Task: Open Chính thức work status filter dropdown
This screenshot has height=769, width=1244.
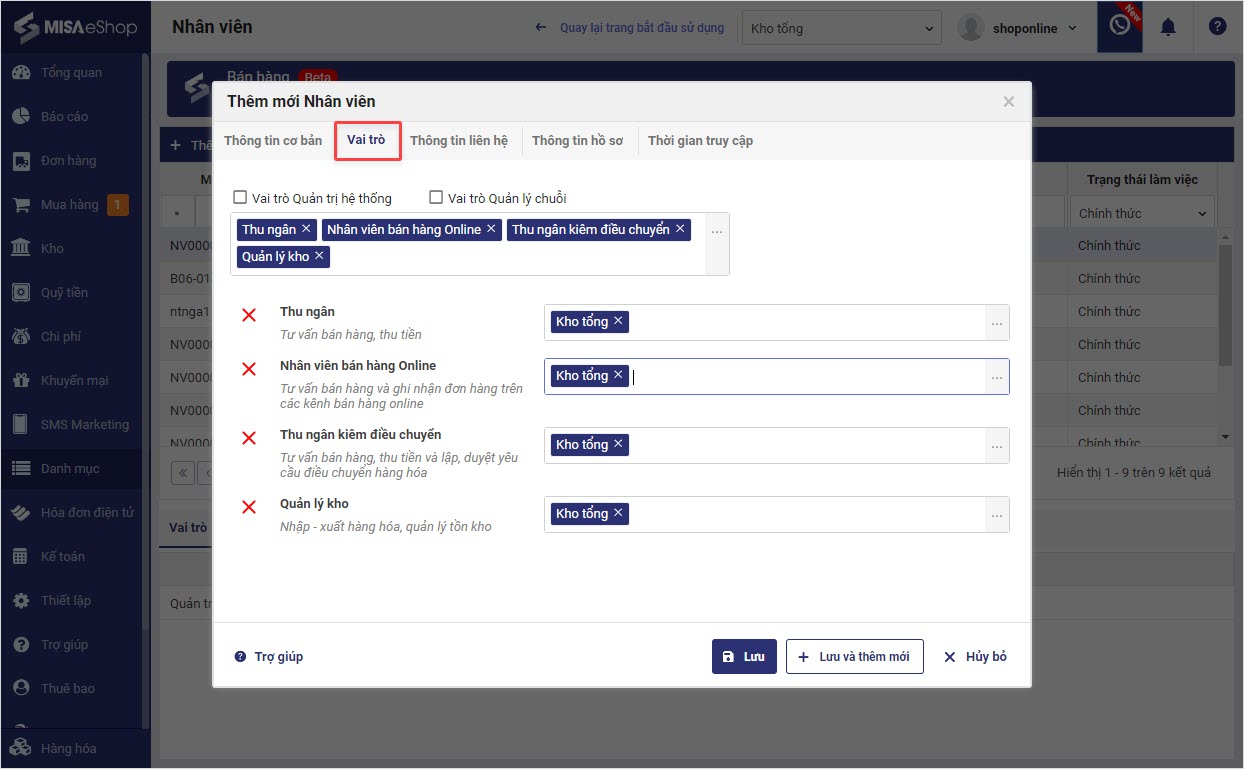Action: pos(1143,213)
